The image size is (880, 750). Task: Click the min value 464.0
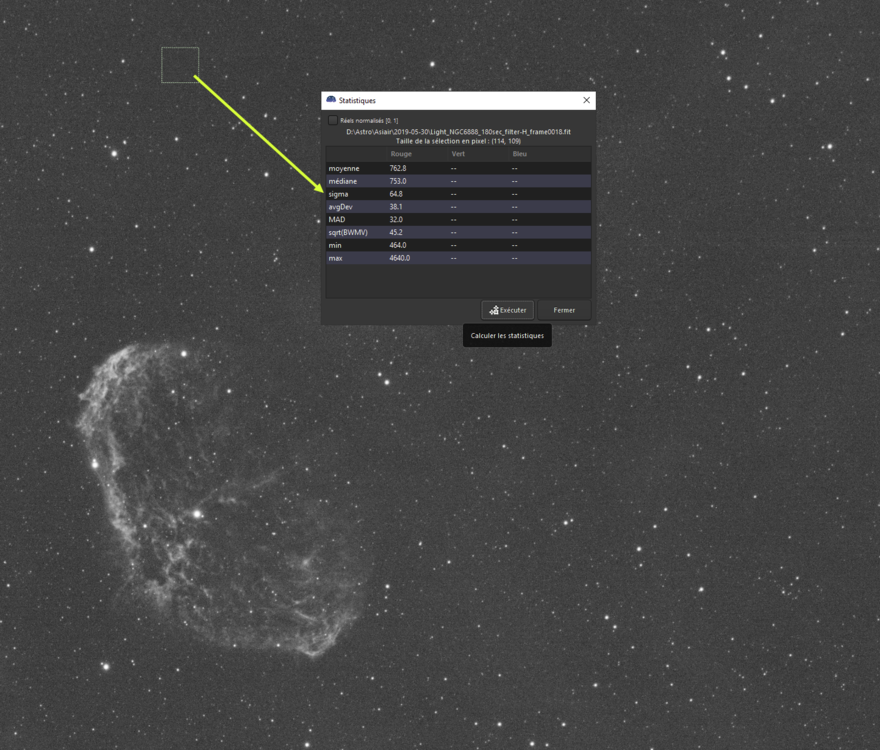[398, 245]
